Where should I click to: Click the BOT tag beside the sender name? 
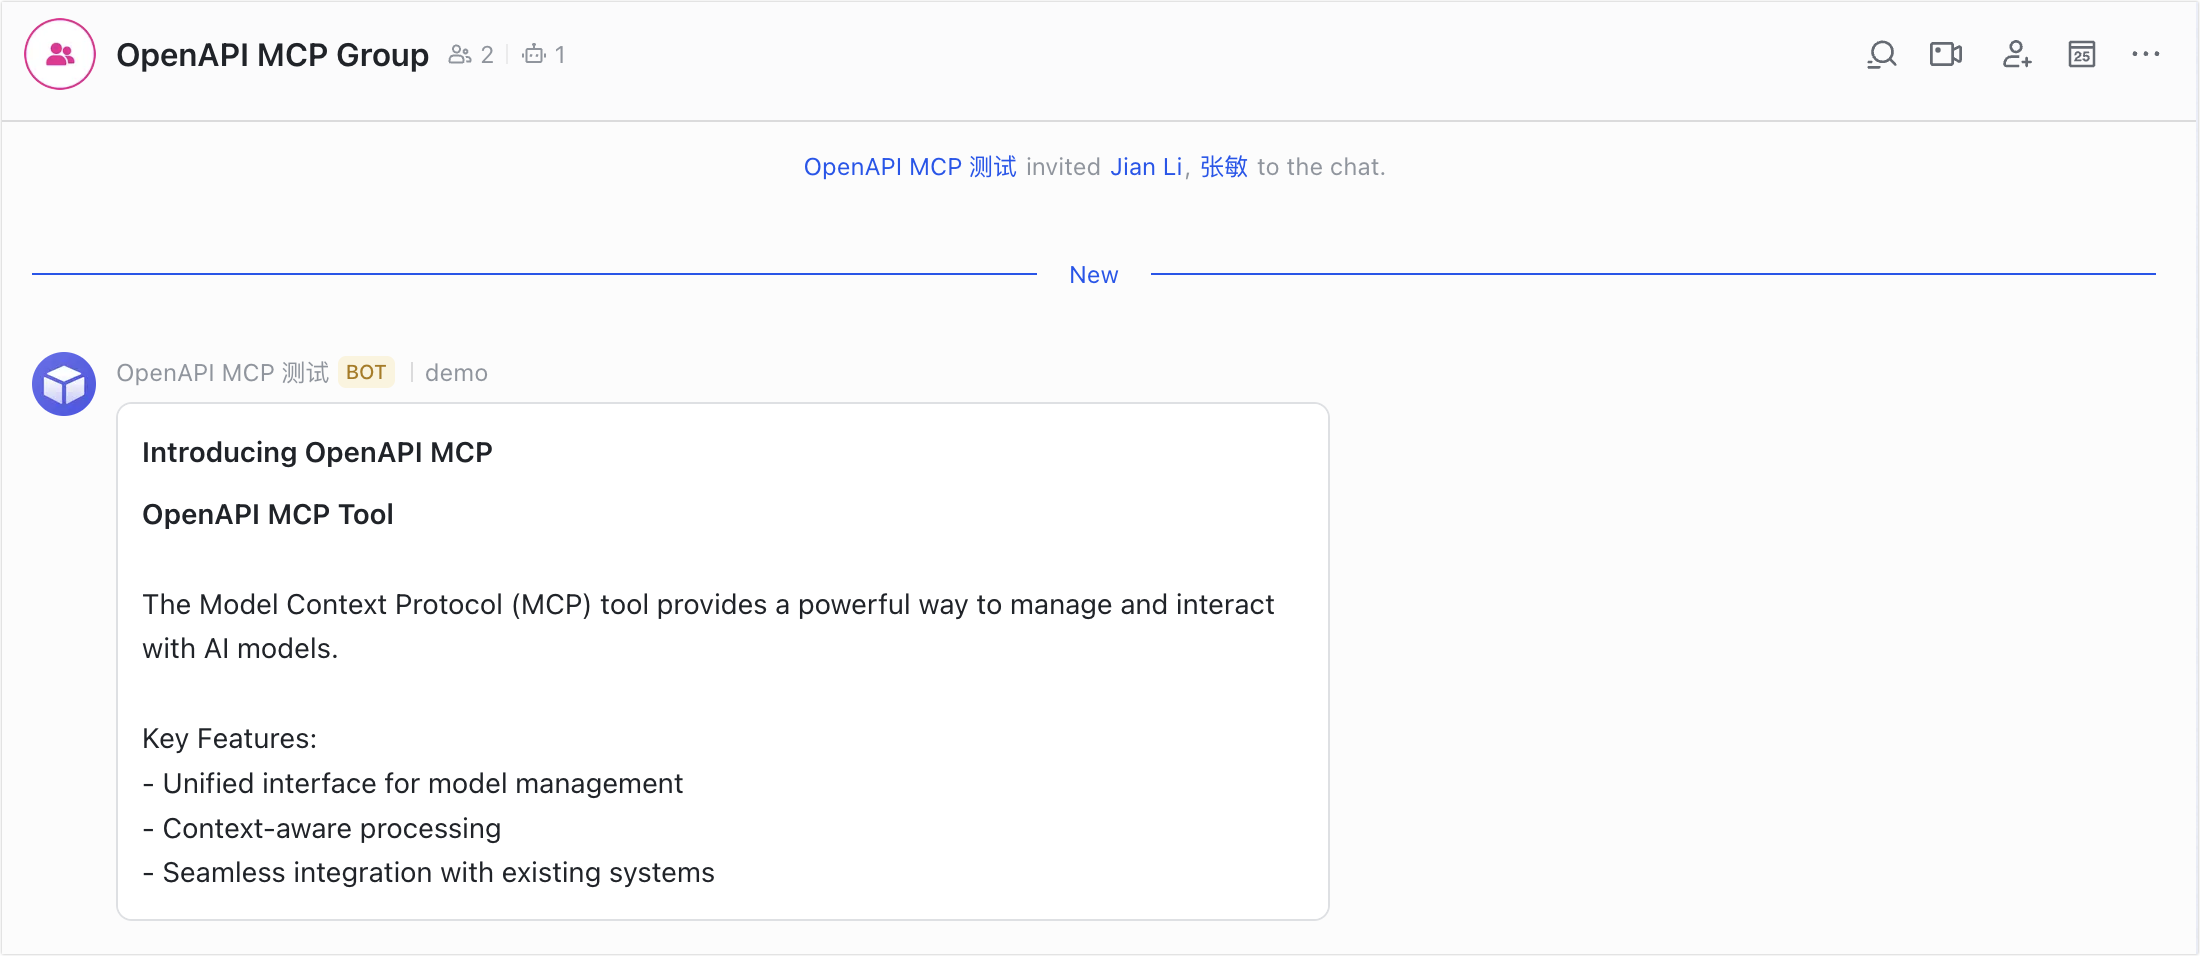pyautogui.click(x=366, y=372)
